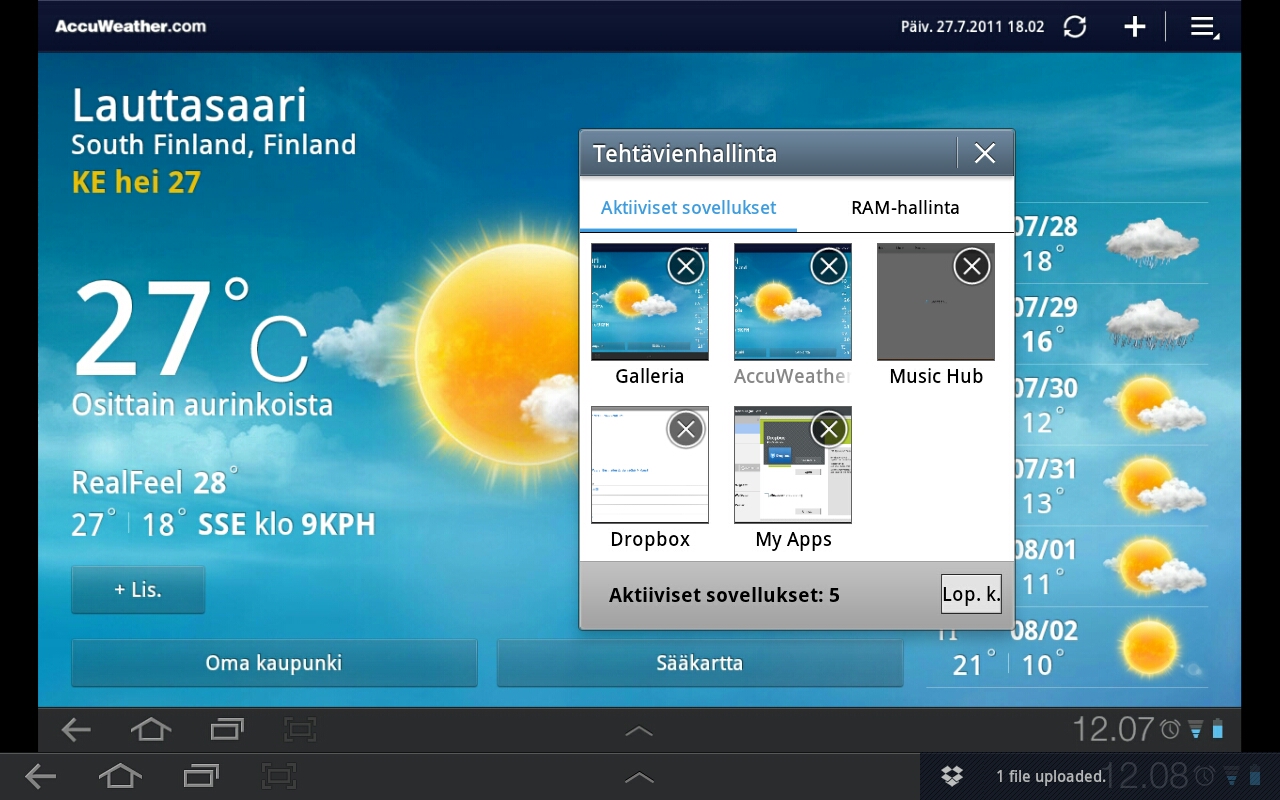Tap the 'Osittain aurinkoista' condition text
The width and height of the screenshot is (1280, 800).
(x=202, y=405)
